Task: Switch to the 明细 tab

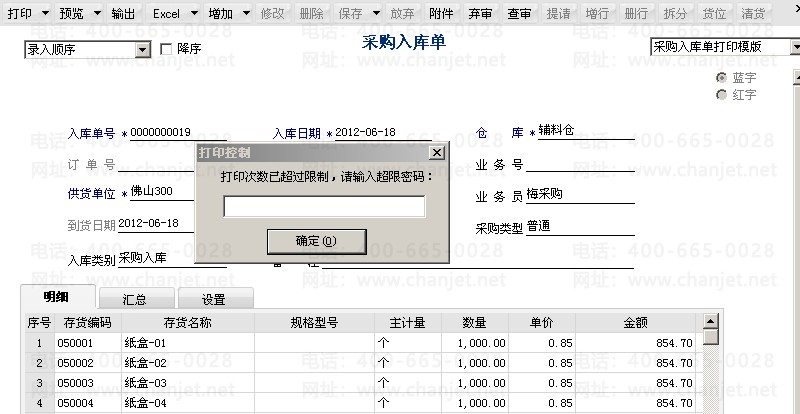Action: tap(57, 297)
